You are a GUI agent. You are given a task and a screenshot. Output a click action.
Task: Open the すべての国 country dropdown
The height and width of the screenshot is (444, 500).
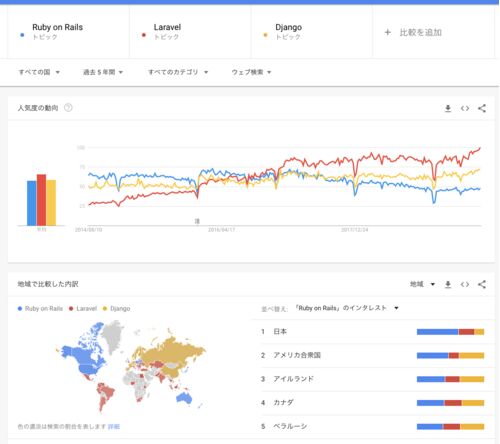tap(39, 72)
